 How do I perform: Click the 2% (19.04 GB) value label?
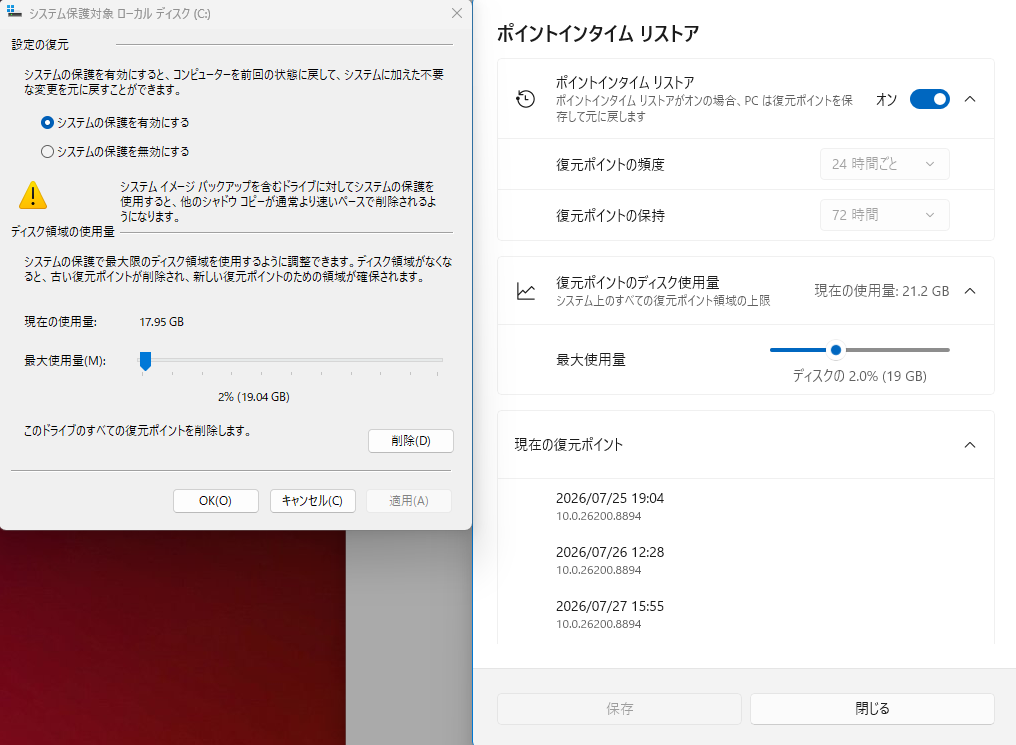(253, 396)
